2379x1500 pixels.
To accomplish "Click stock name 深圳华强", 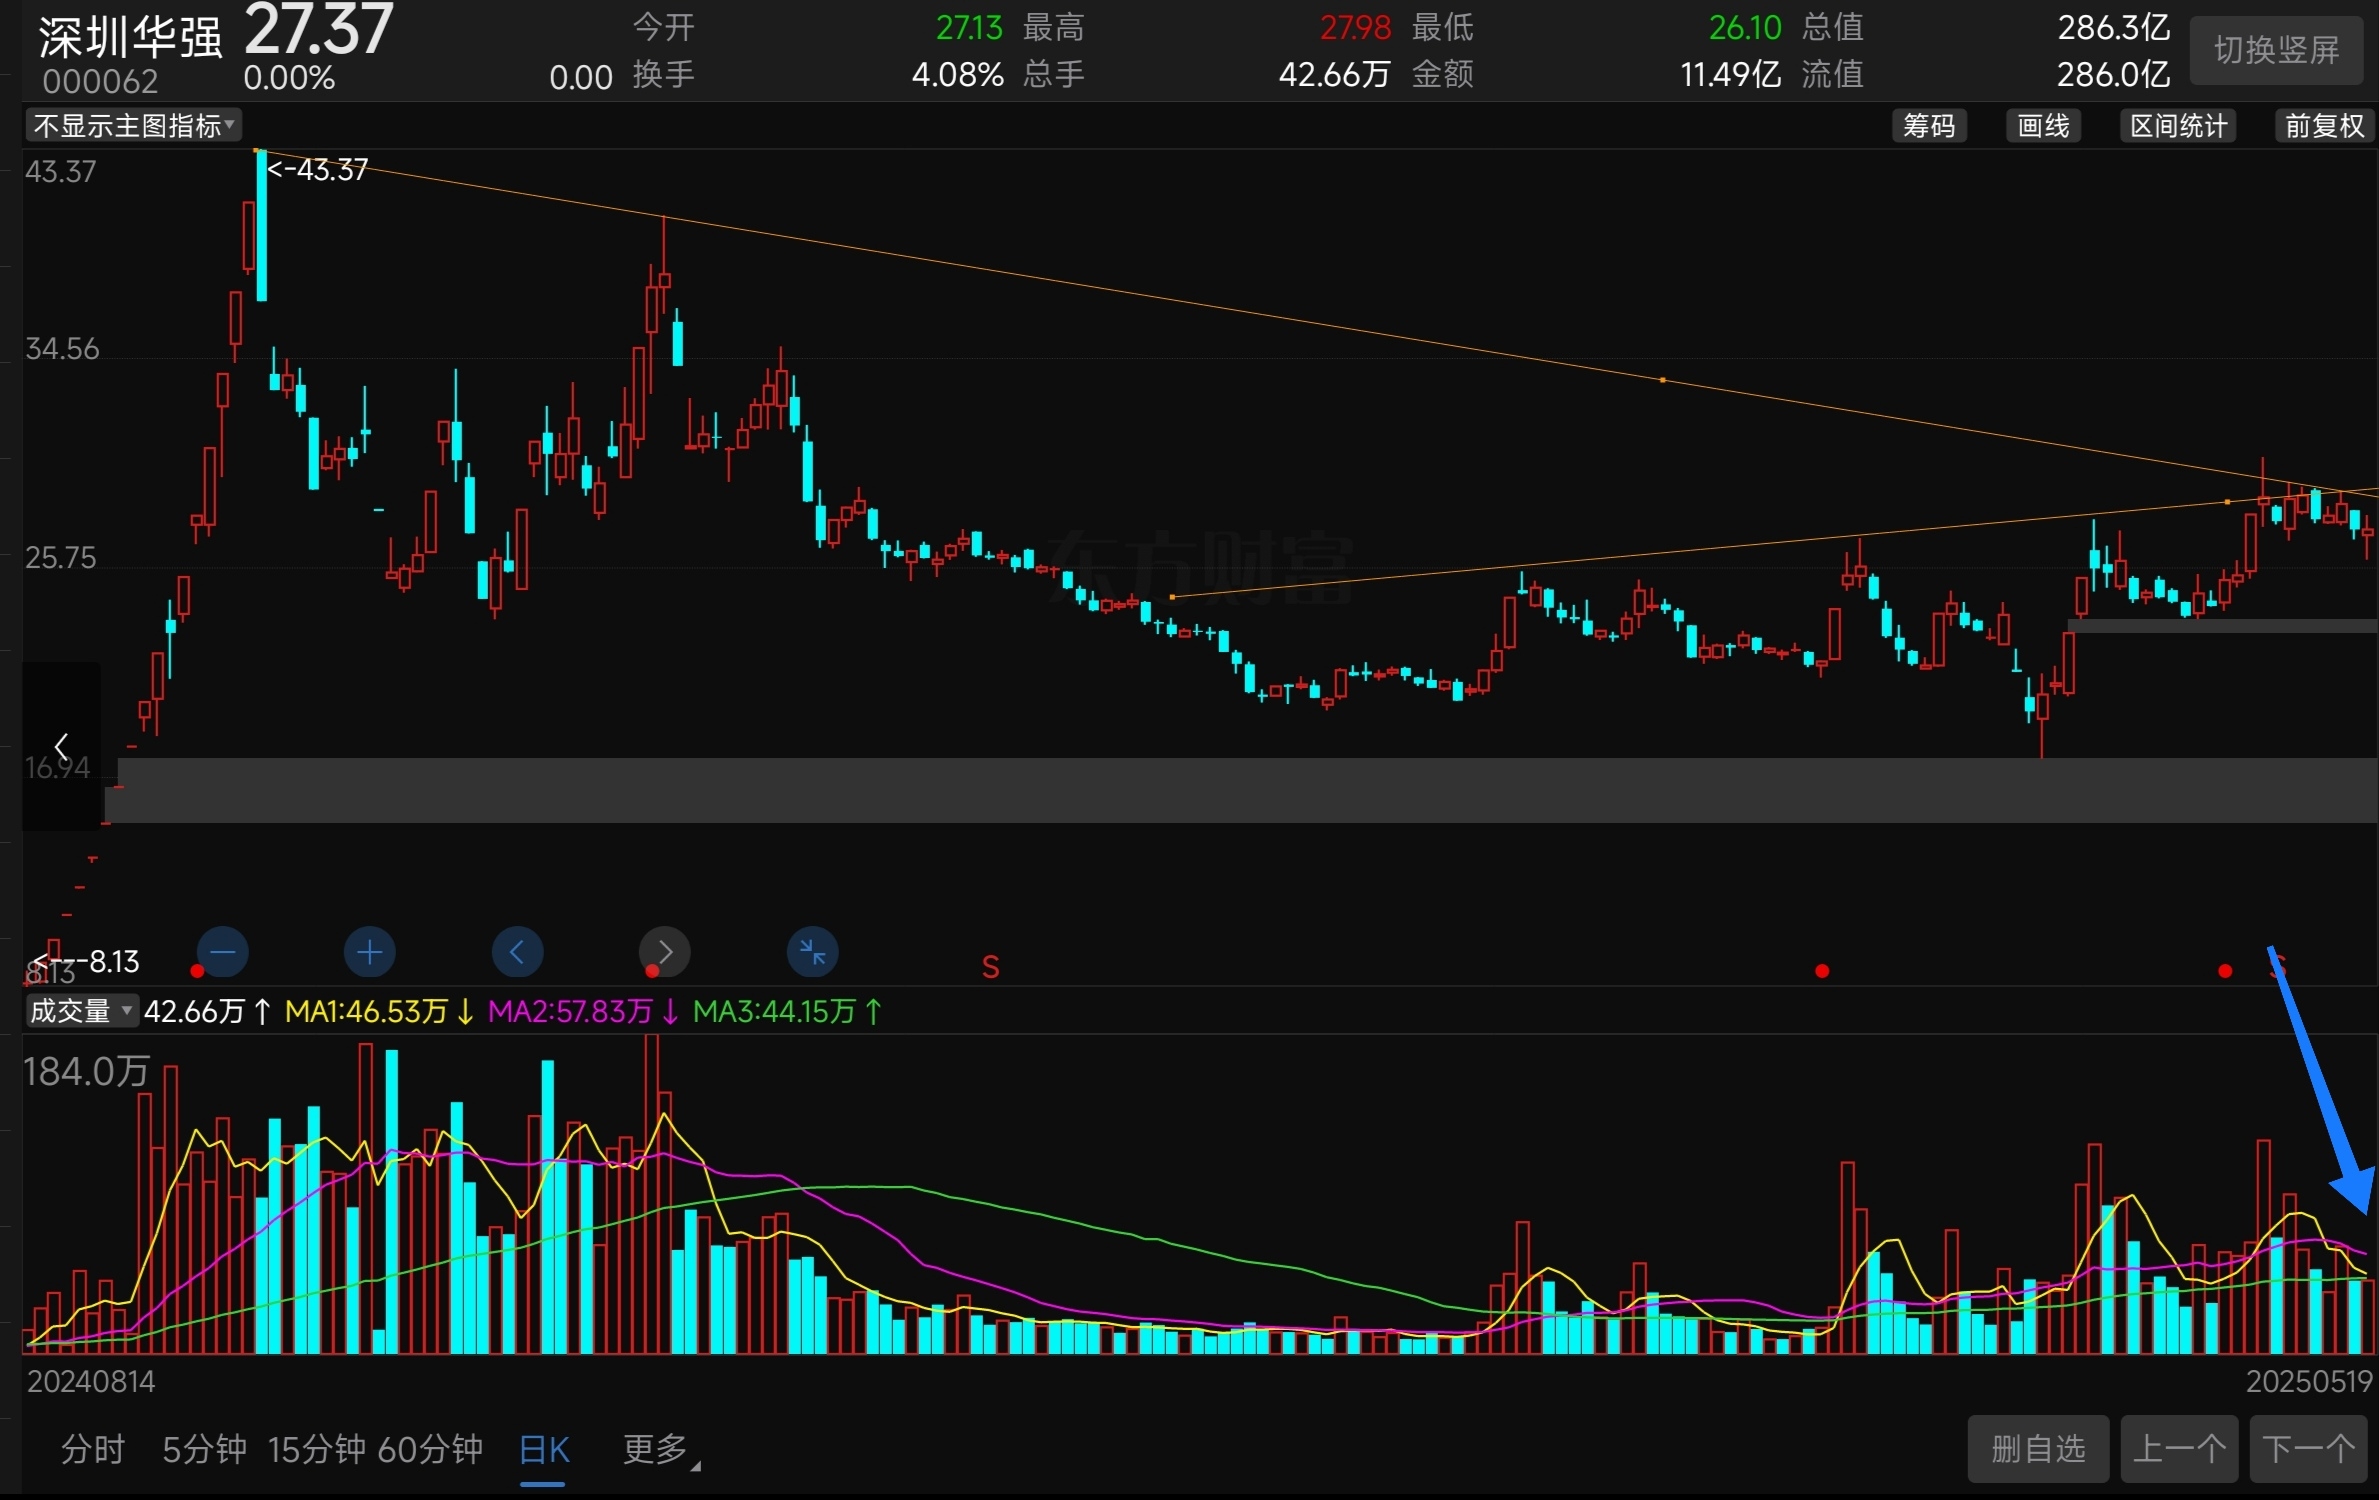I will point(131,37).
